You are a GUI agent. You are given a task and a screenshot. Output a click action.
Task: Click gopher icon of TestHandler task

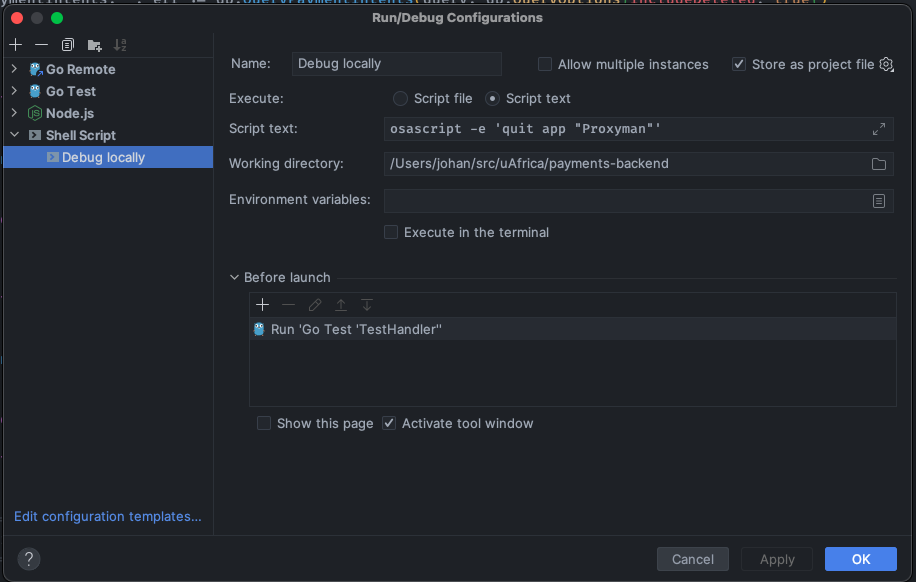tap(259, 330)
